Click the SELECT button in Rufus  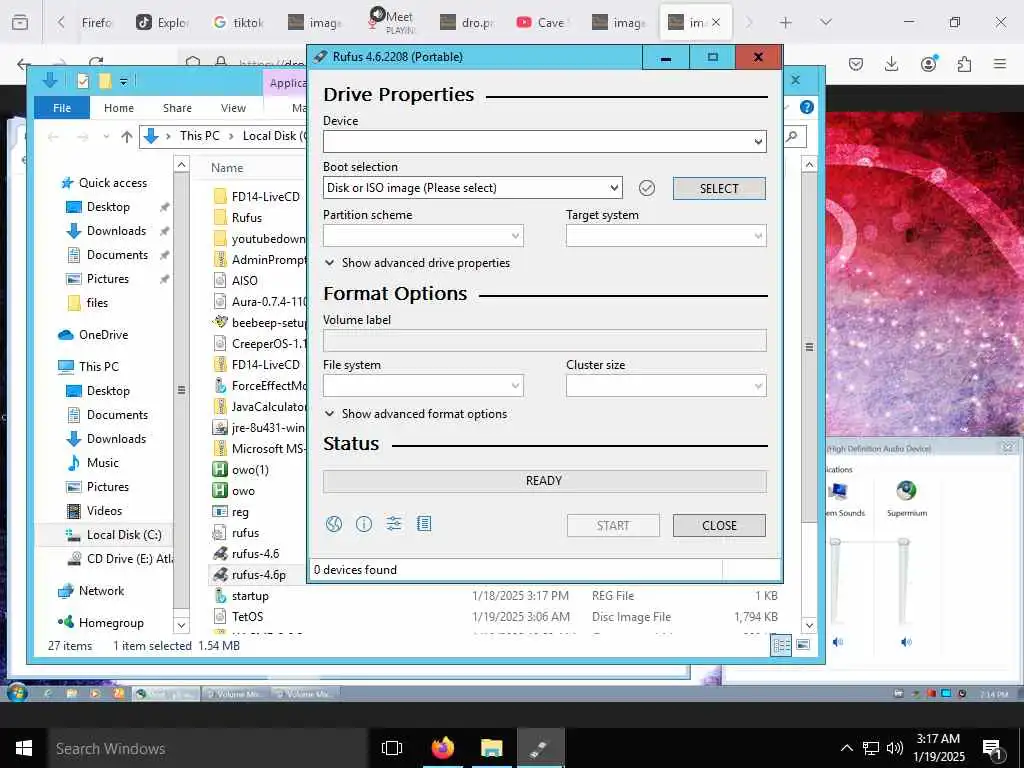[719, 189]
